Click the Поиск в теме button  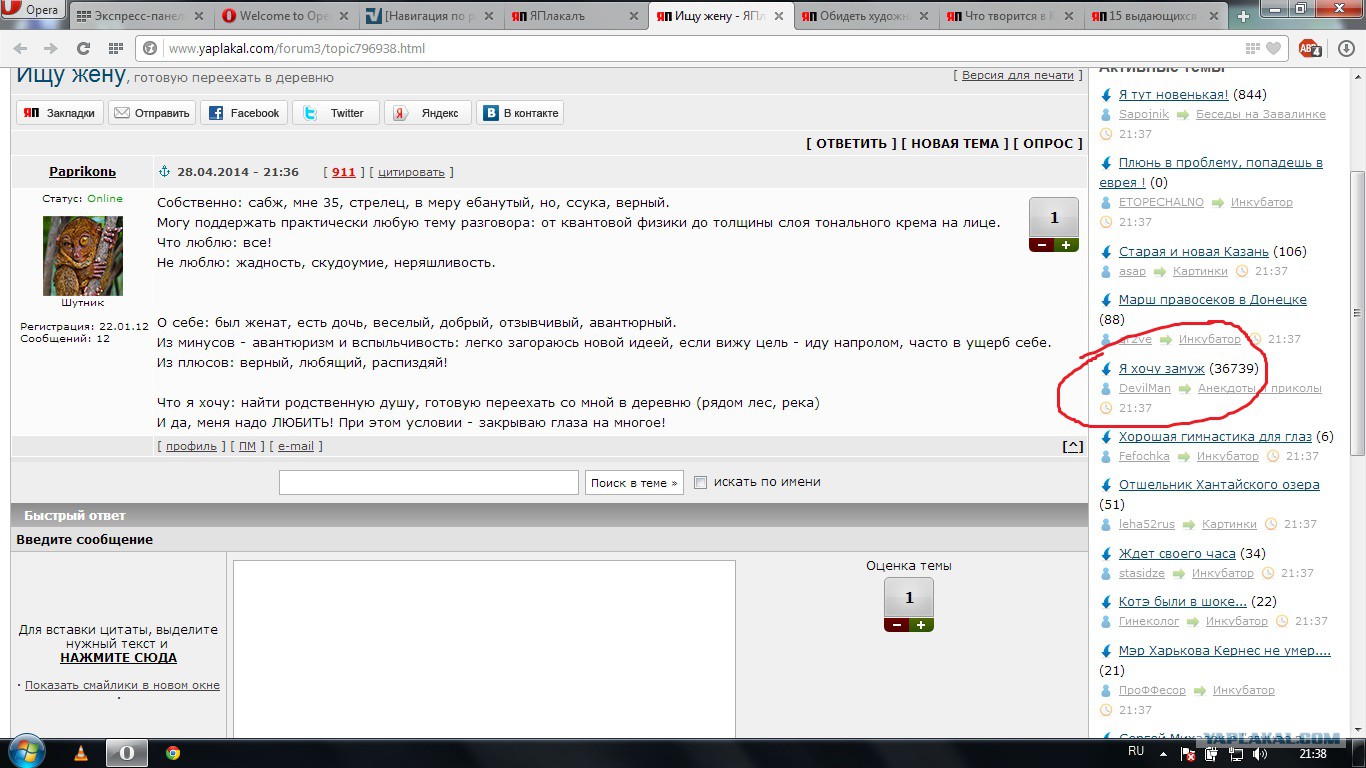[634, 482]
